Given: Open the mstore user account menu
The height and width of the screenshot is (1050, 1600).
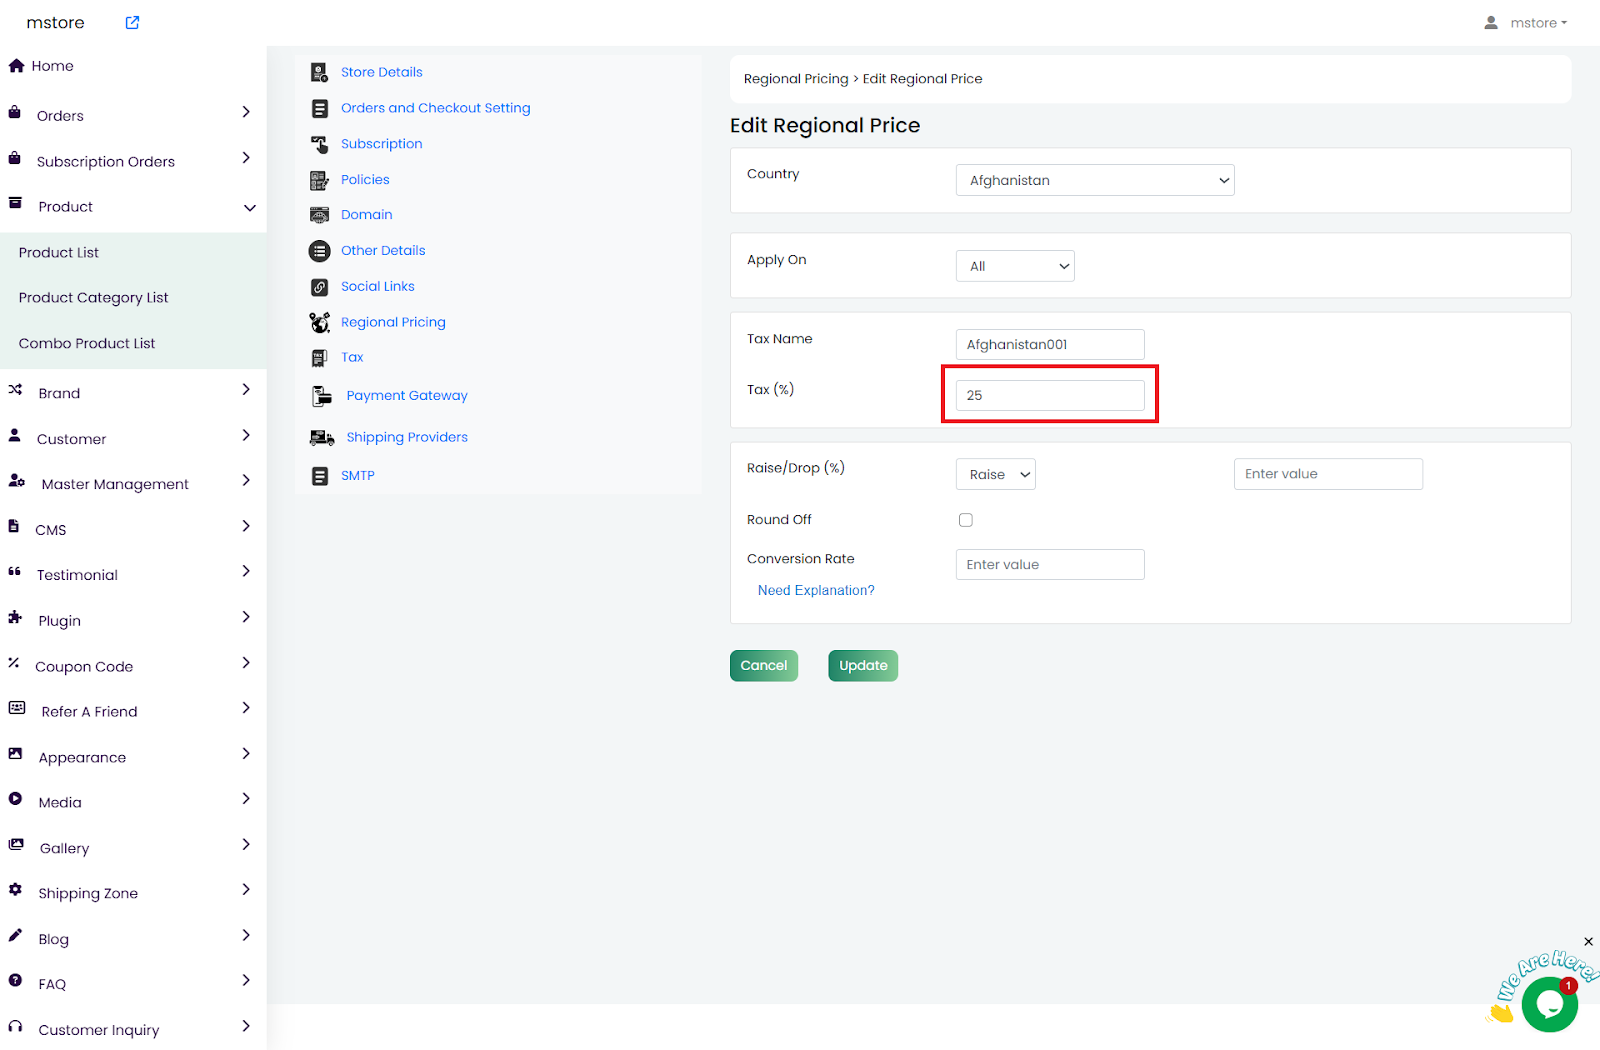Looking at the screenshot, I should 1526,23.
